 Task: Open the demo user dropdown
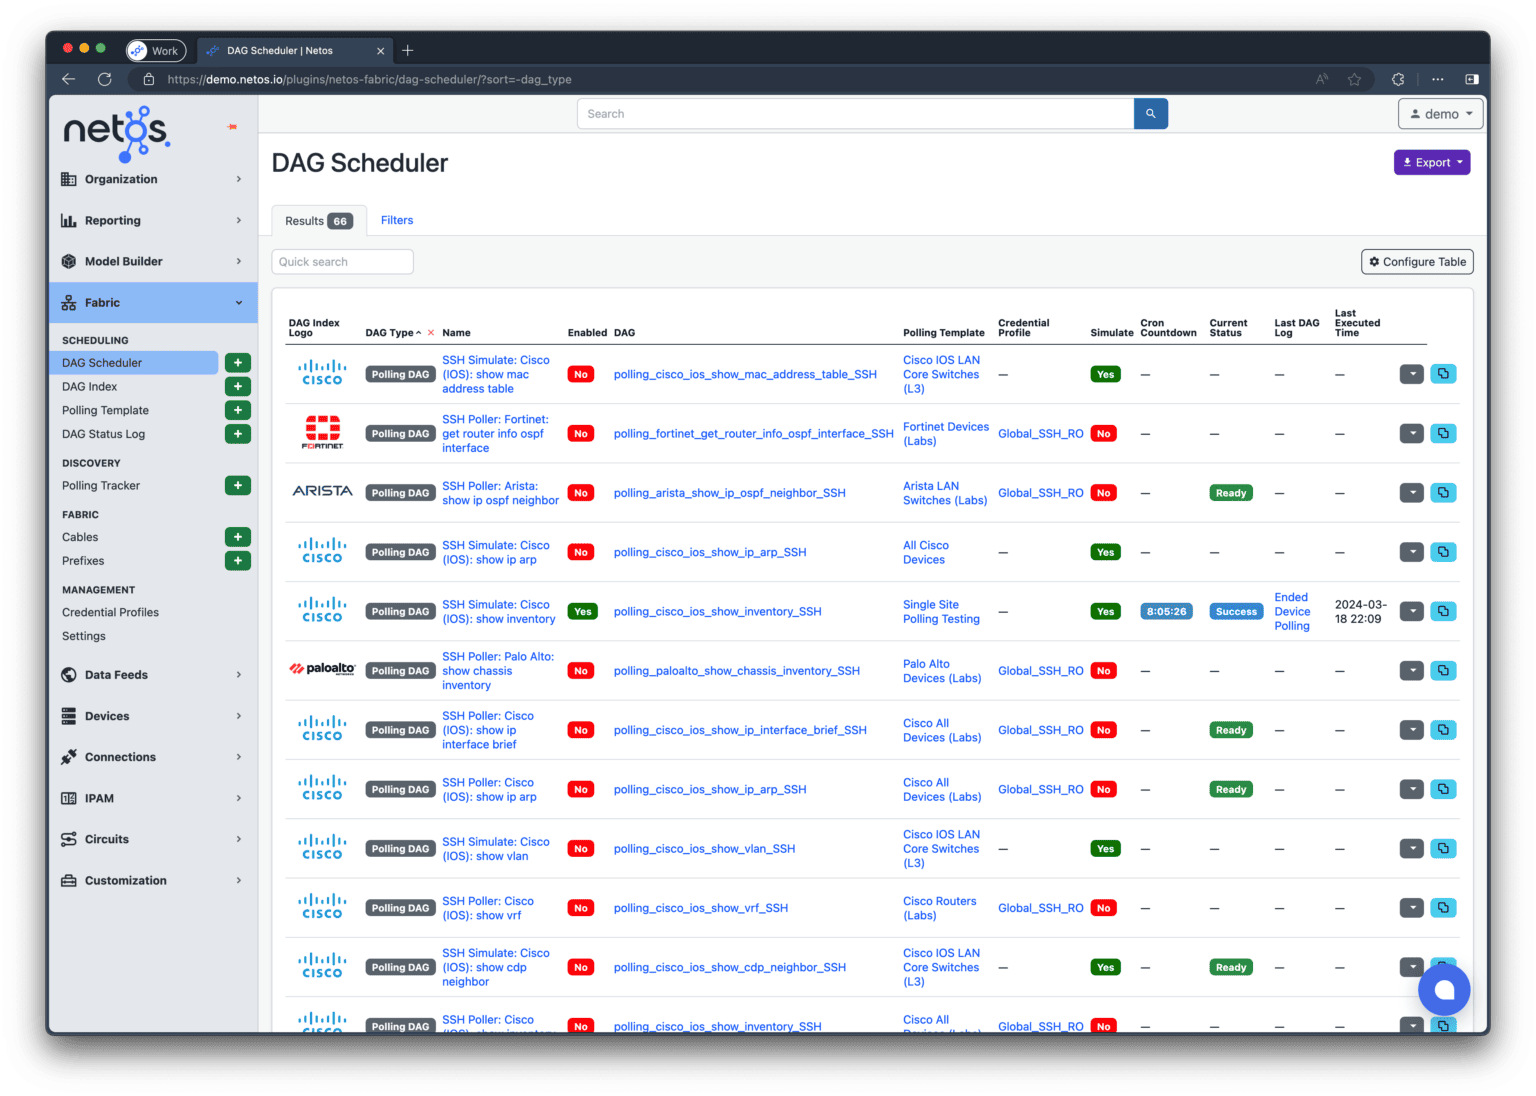tap(1439, 114)
